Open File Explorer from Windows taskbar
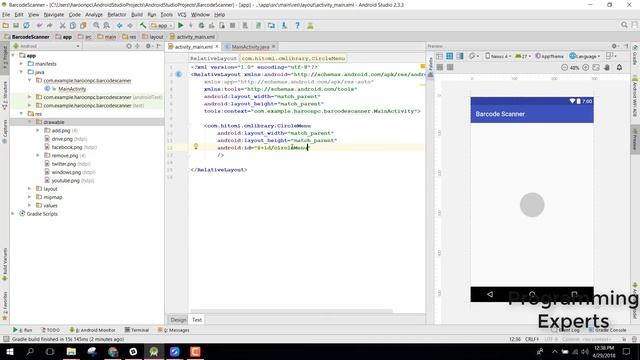The width and height of the screenshot is (640, 360). click(x=71, y=351)
